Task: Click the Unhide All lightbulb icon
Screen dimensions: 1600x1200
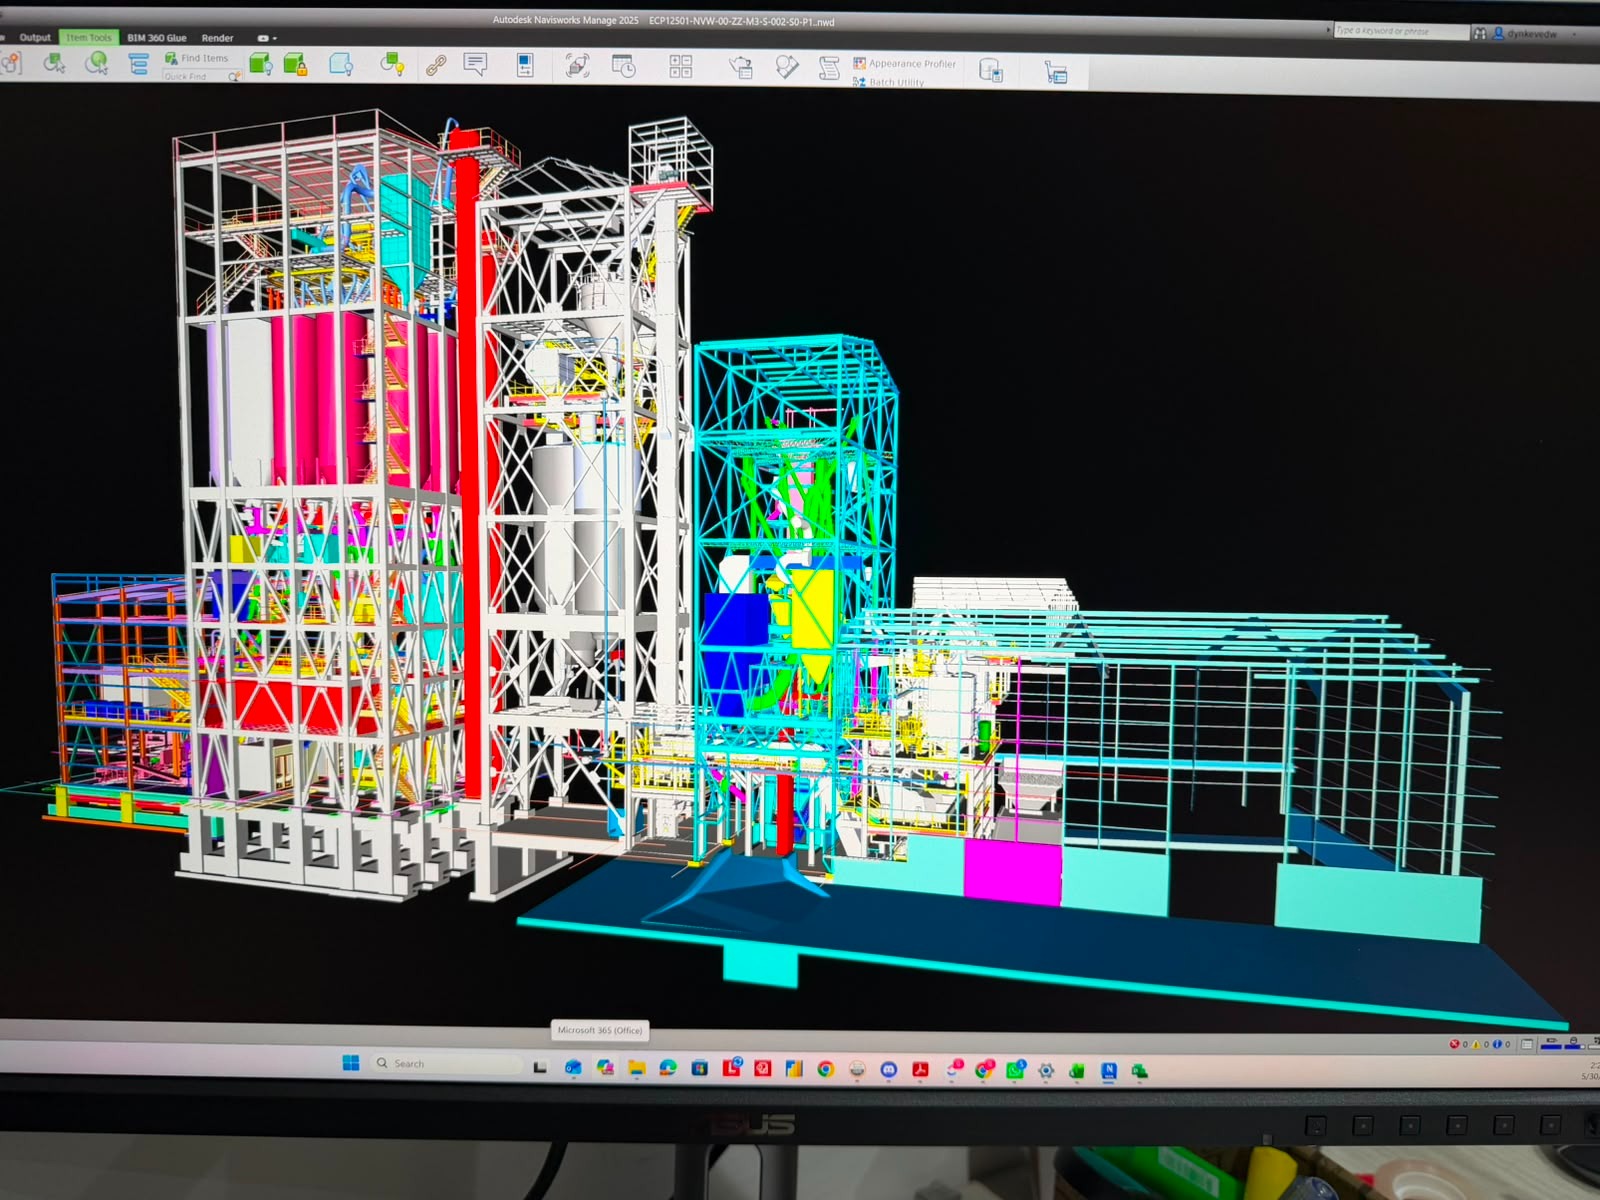Action: point(392,66)
